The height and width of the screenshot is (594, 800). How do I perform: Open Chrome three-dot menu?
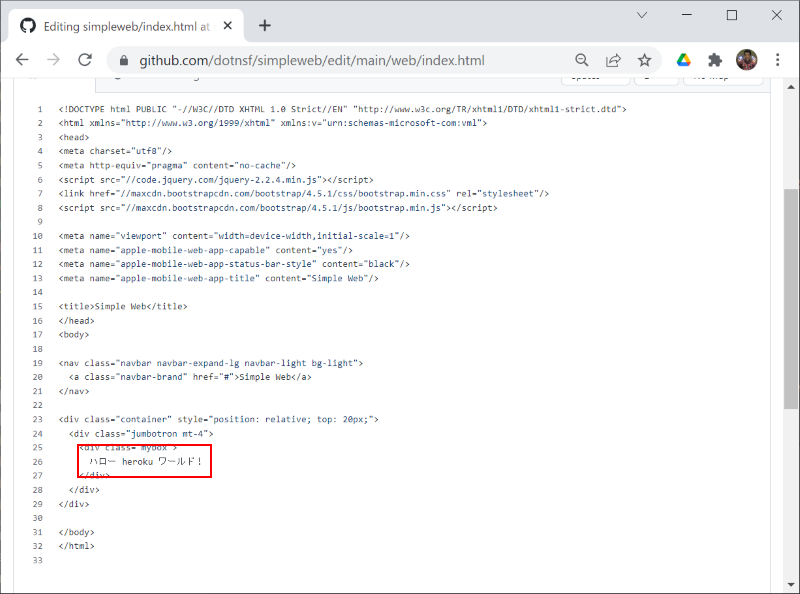[778, 60]
